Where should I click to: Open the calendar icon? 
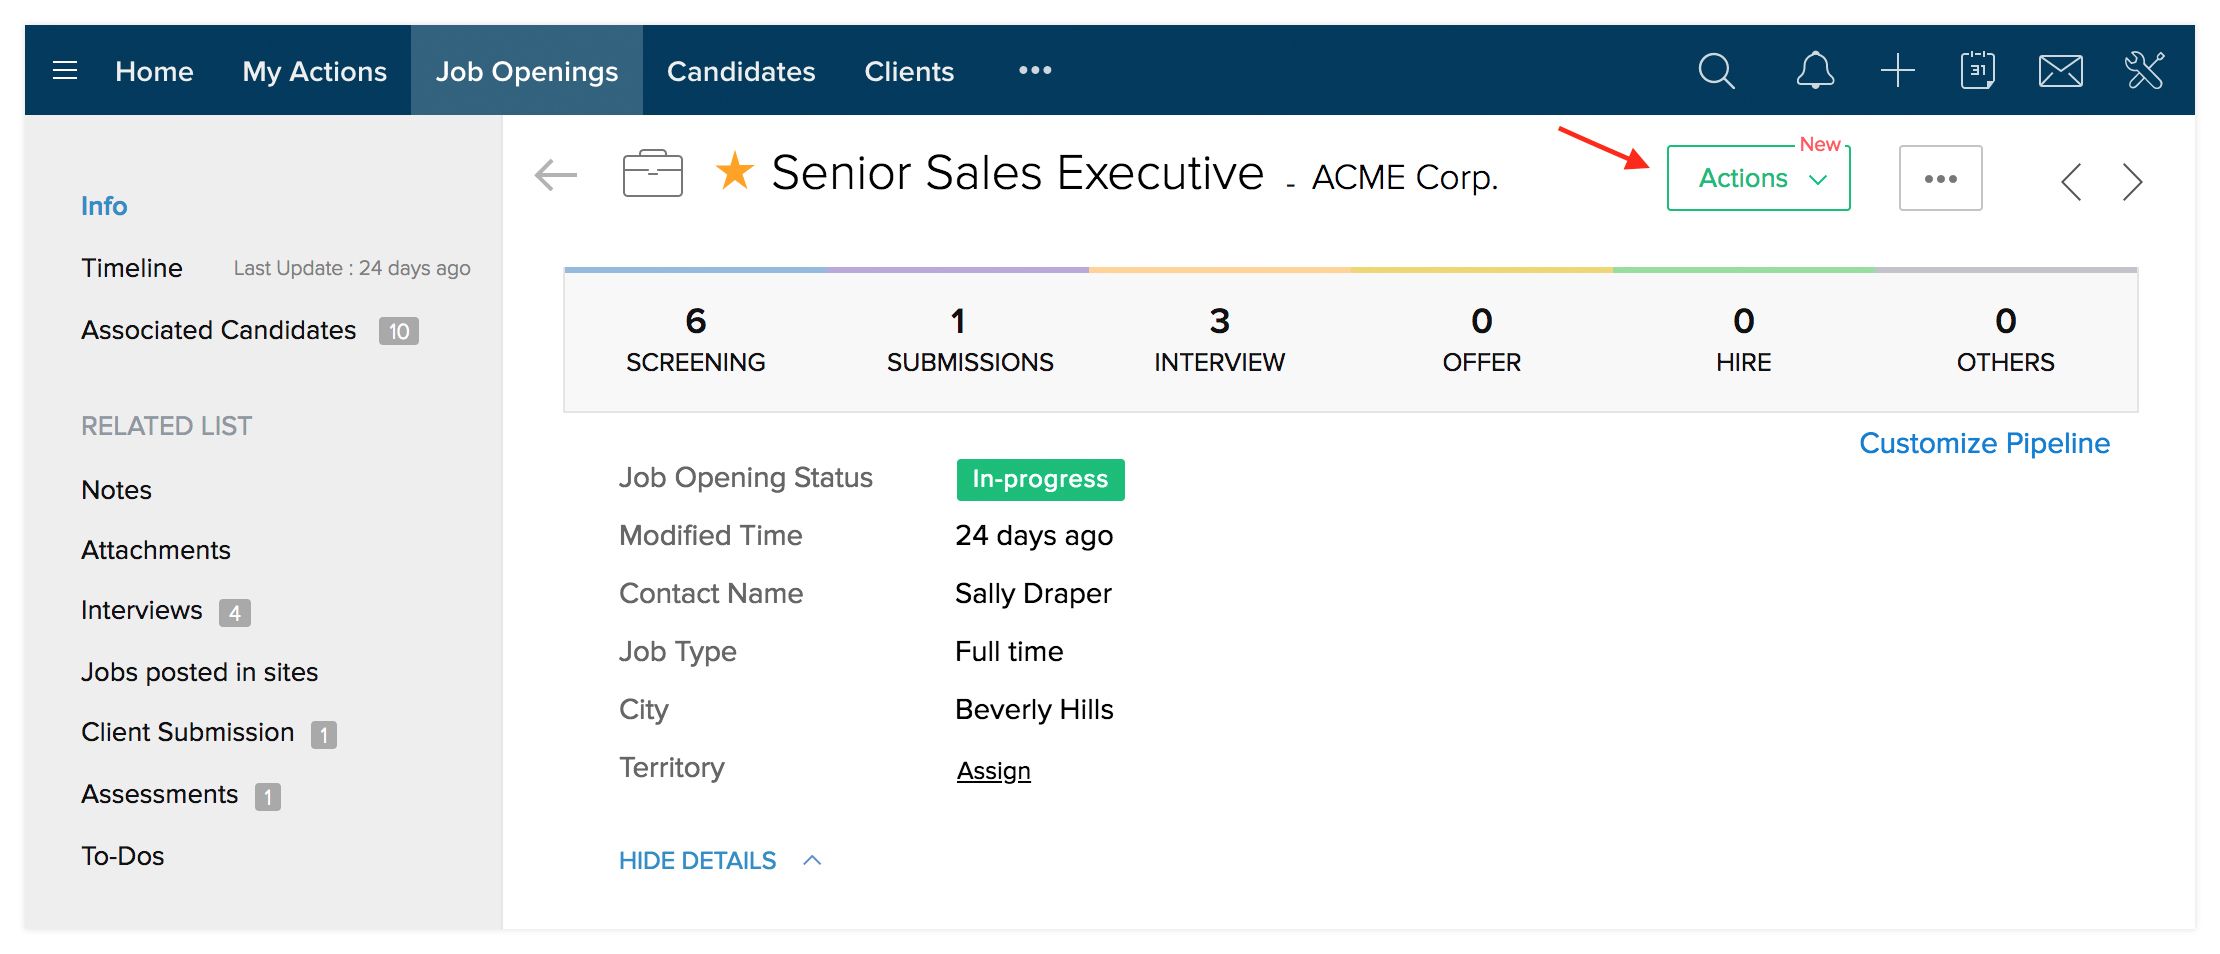(x=1977, y=71)
